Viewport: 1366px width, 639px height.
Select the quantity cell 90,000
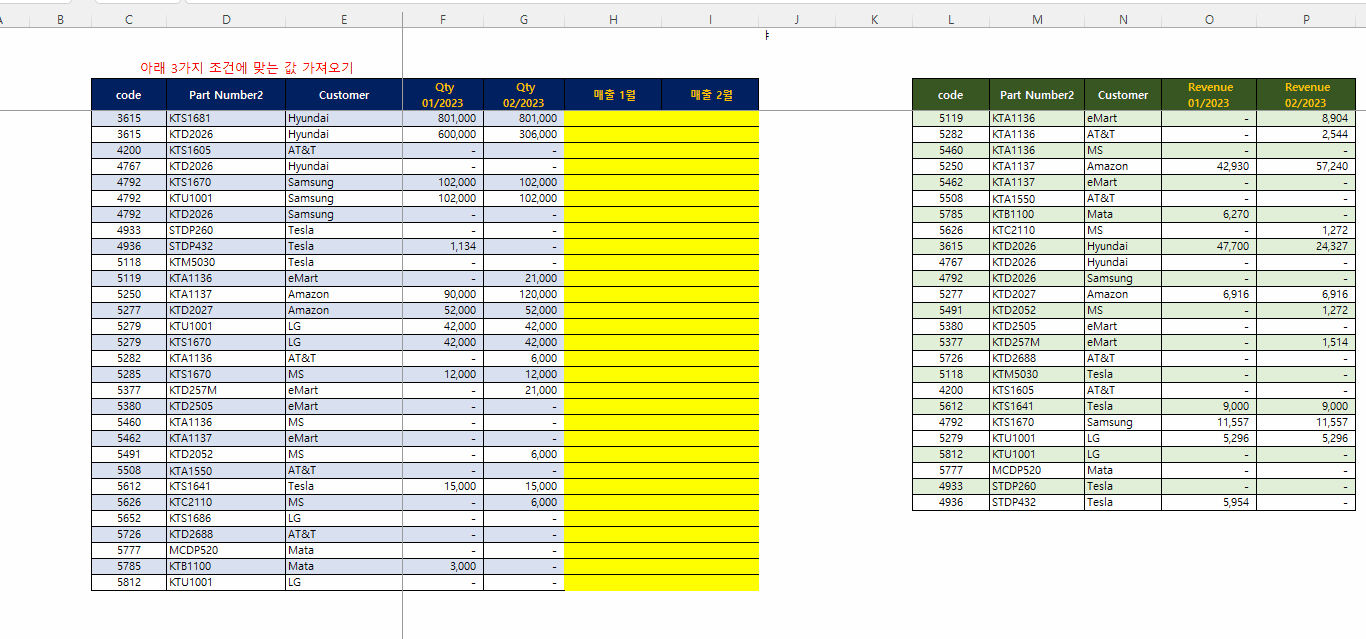(443, 294)
